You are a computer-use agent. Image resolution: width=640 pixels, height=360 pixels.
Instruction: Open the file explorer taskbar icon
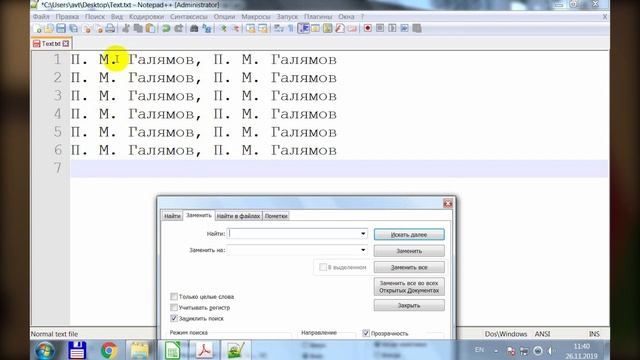[x=140, y=350]
